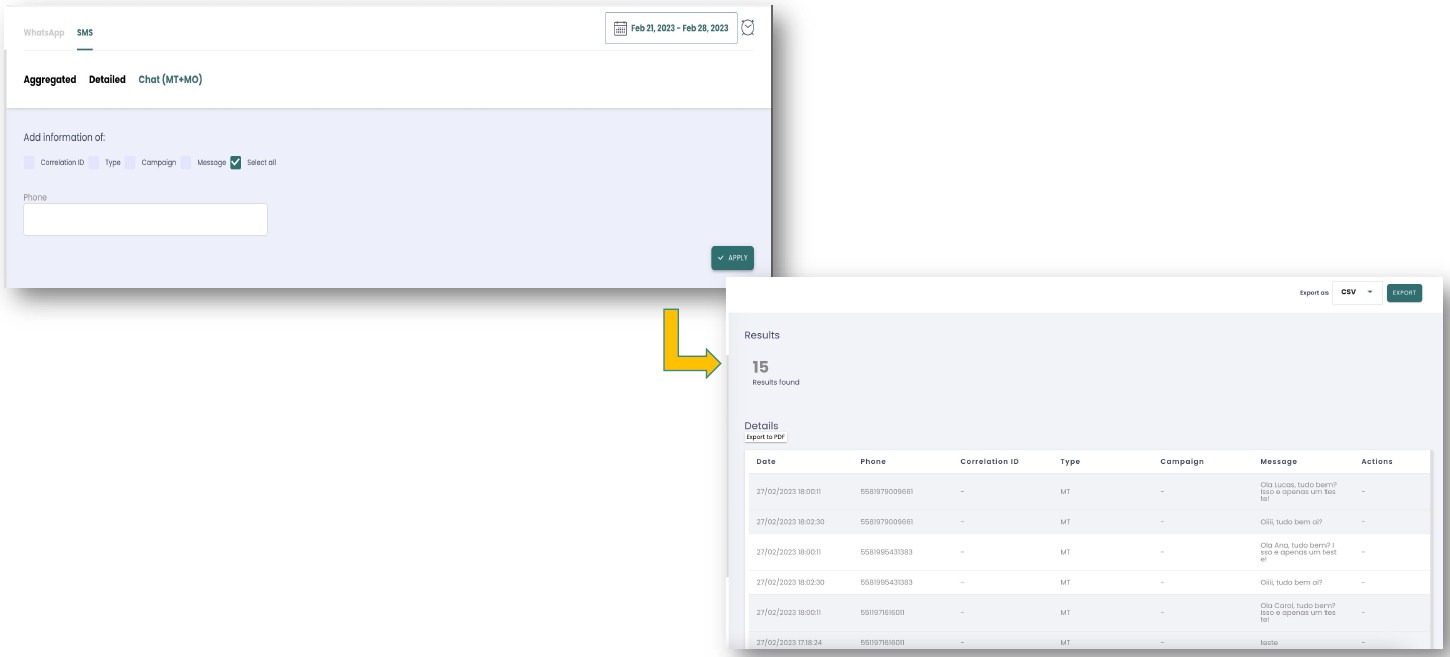Click the alarm clock icon

pyautogui.click(x=747, y=28)
